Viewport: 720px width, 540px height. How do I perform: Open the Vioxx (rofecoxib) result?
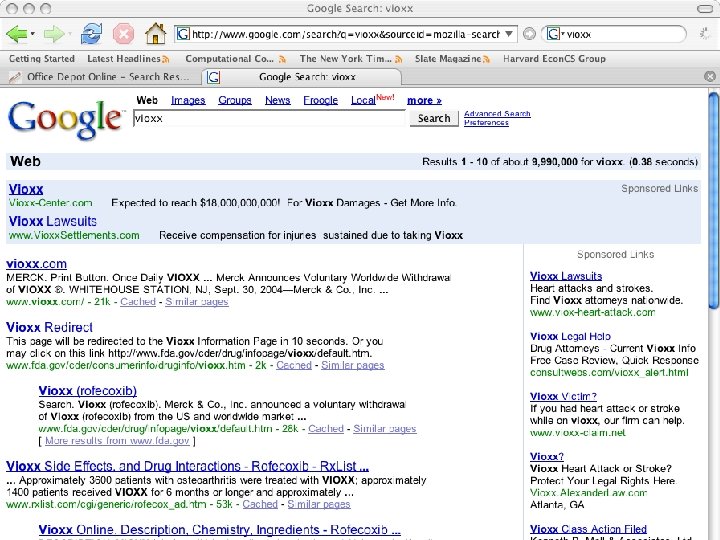pos(88,391)
